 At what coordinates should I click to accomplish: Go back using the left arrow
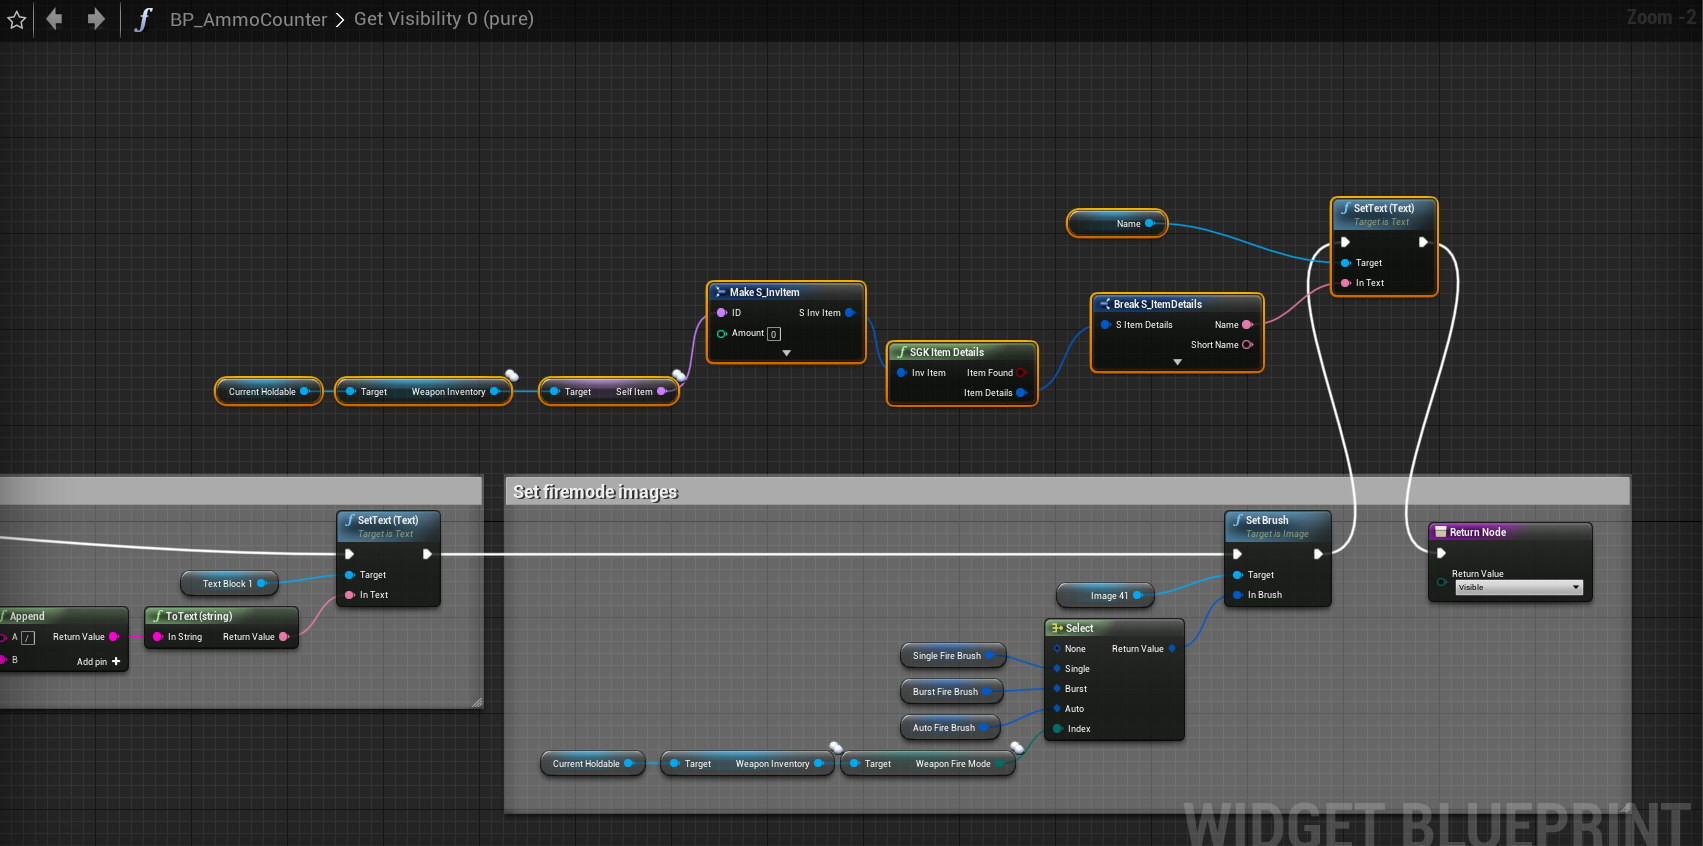(54, 19)
